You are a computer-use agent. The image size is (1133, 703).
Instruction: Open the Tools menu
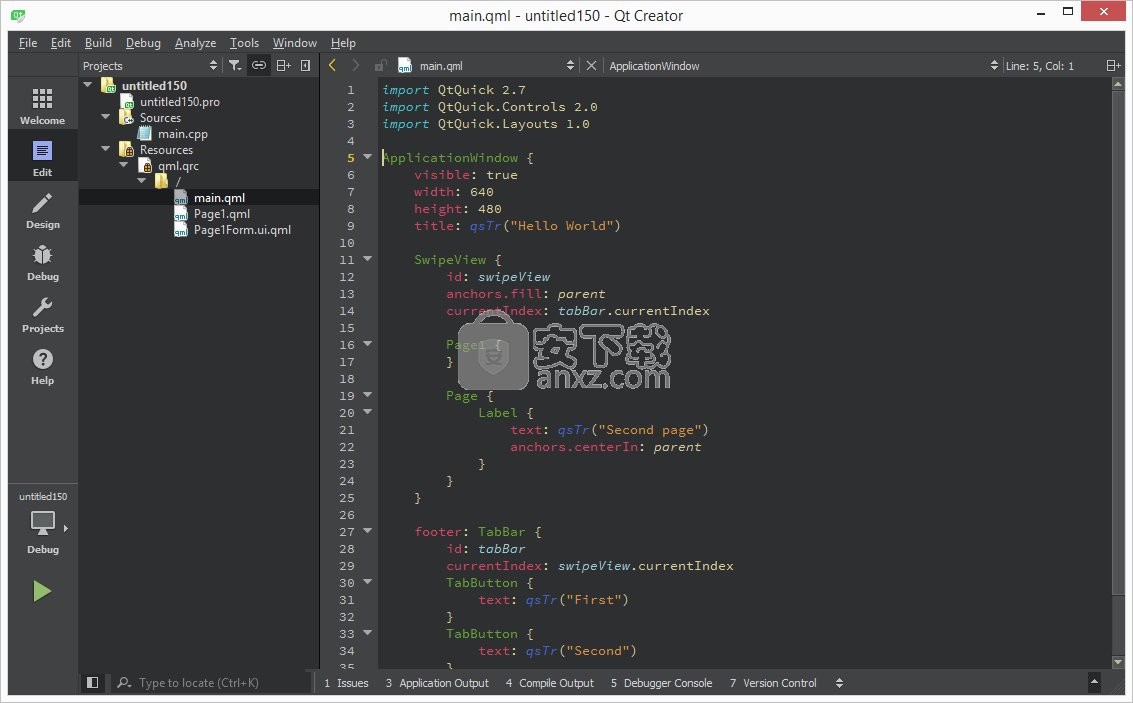click(x=244, y=43)
